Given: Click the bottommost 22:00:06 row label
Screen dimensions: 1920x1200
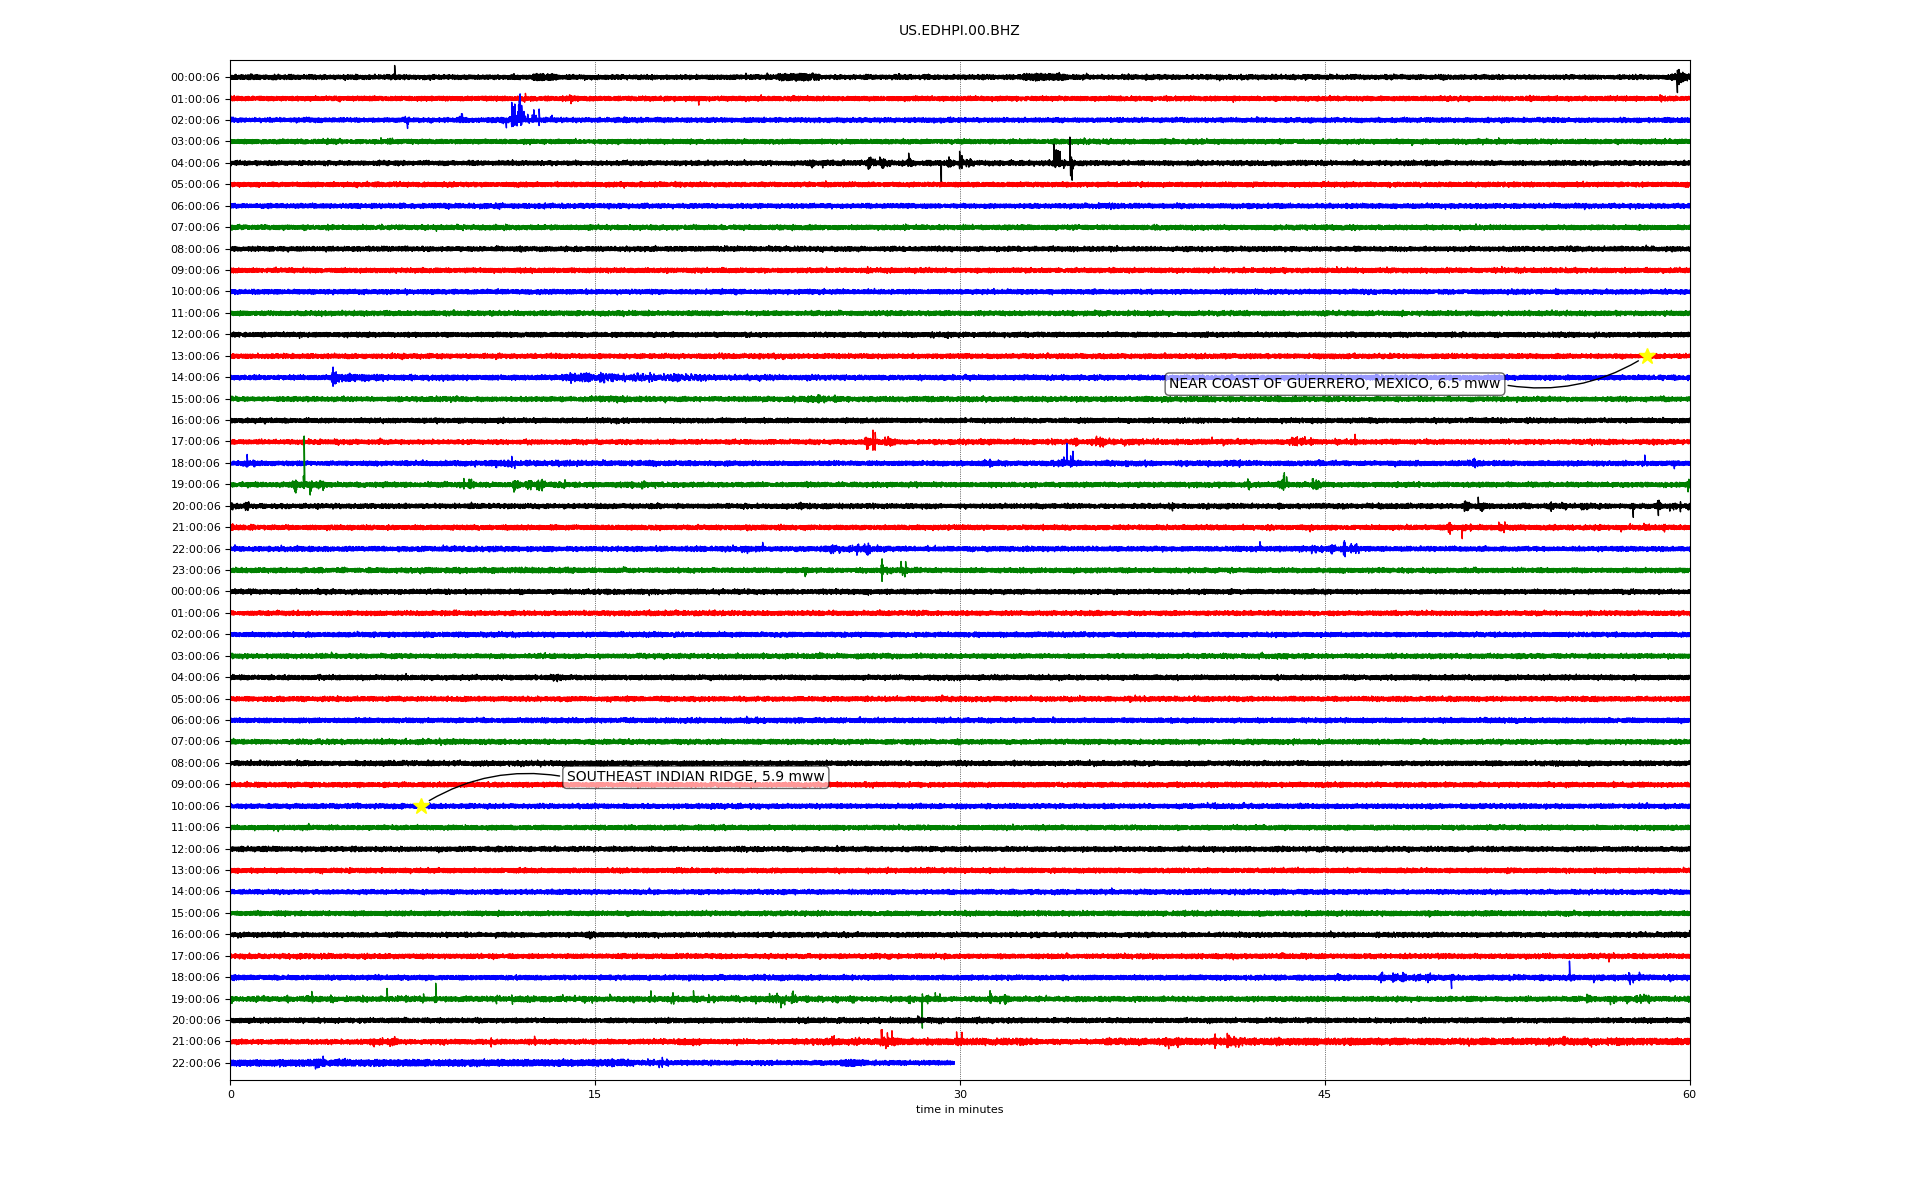Looking at the screenshot, I should [x=195, y=1064].
